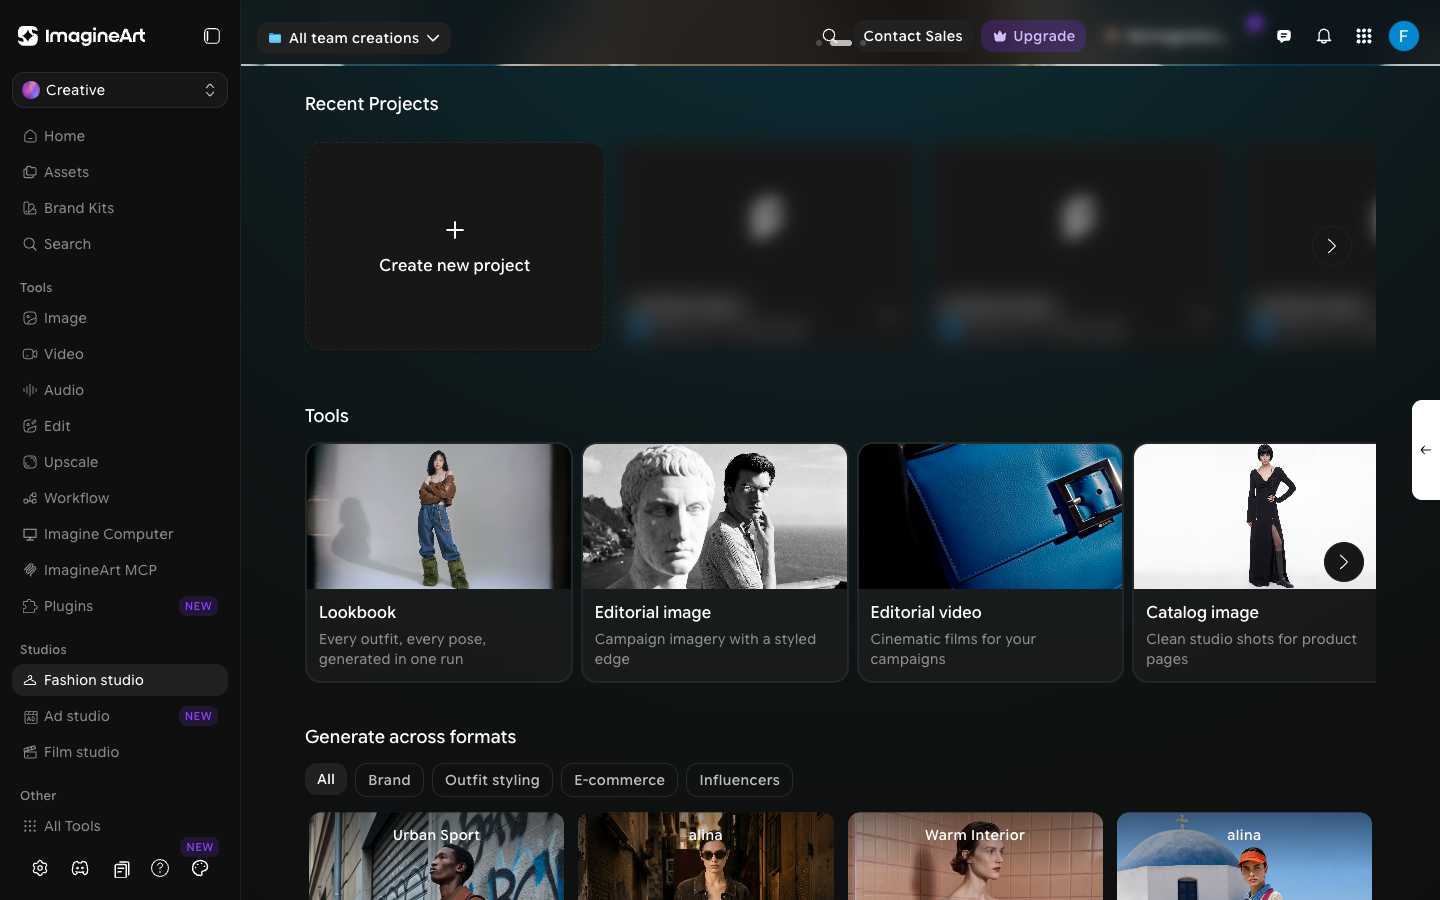Open the chat message icon in the header
Screen dimensions: 1440x900
[1284, 36]
